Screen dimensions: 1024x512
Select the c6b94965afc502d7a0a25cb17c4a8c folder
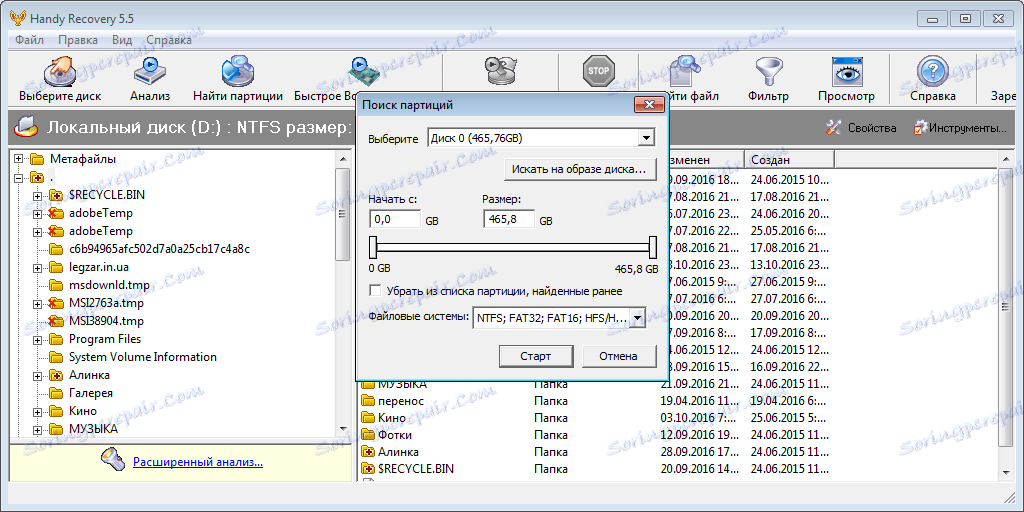pos(159,249)
